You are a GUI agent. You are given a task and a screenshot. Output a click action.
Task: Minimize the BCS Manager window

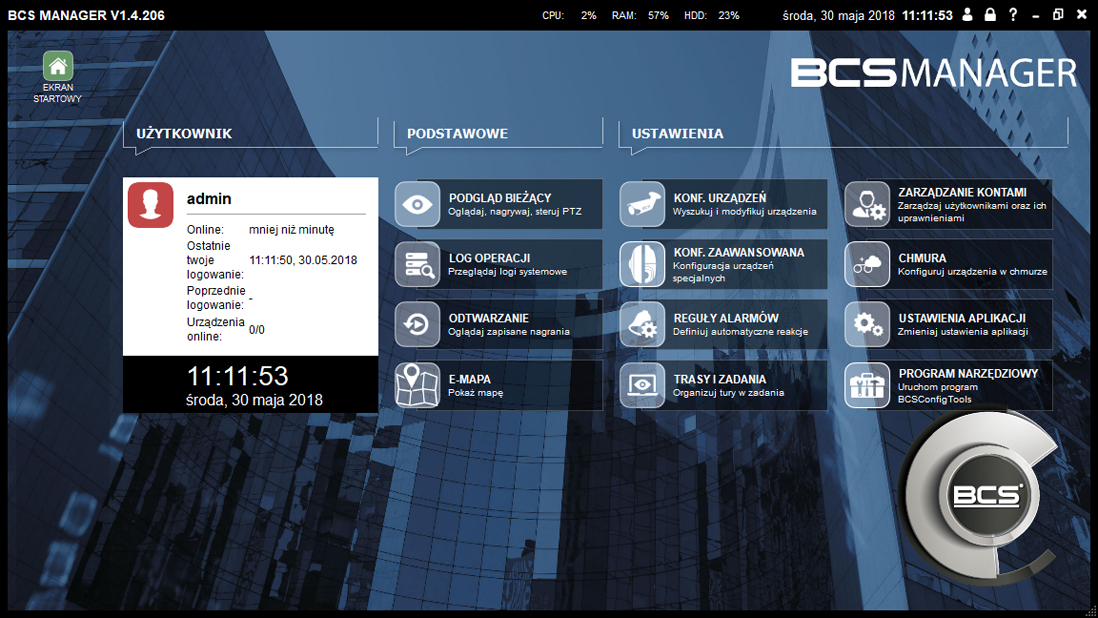click(1036, 15)
